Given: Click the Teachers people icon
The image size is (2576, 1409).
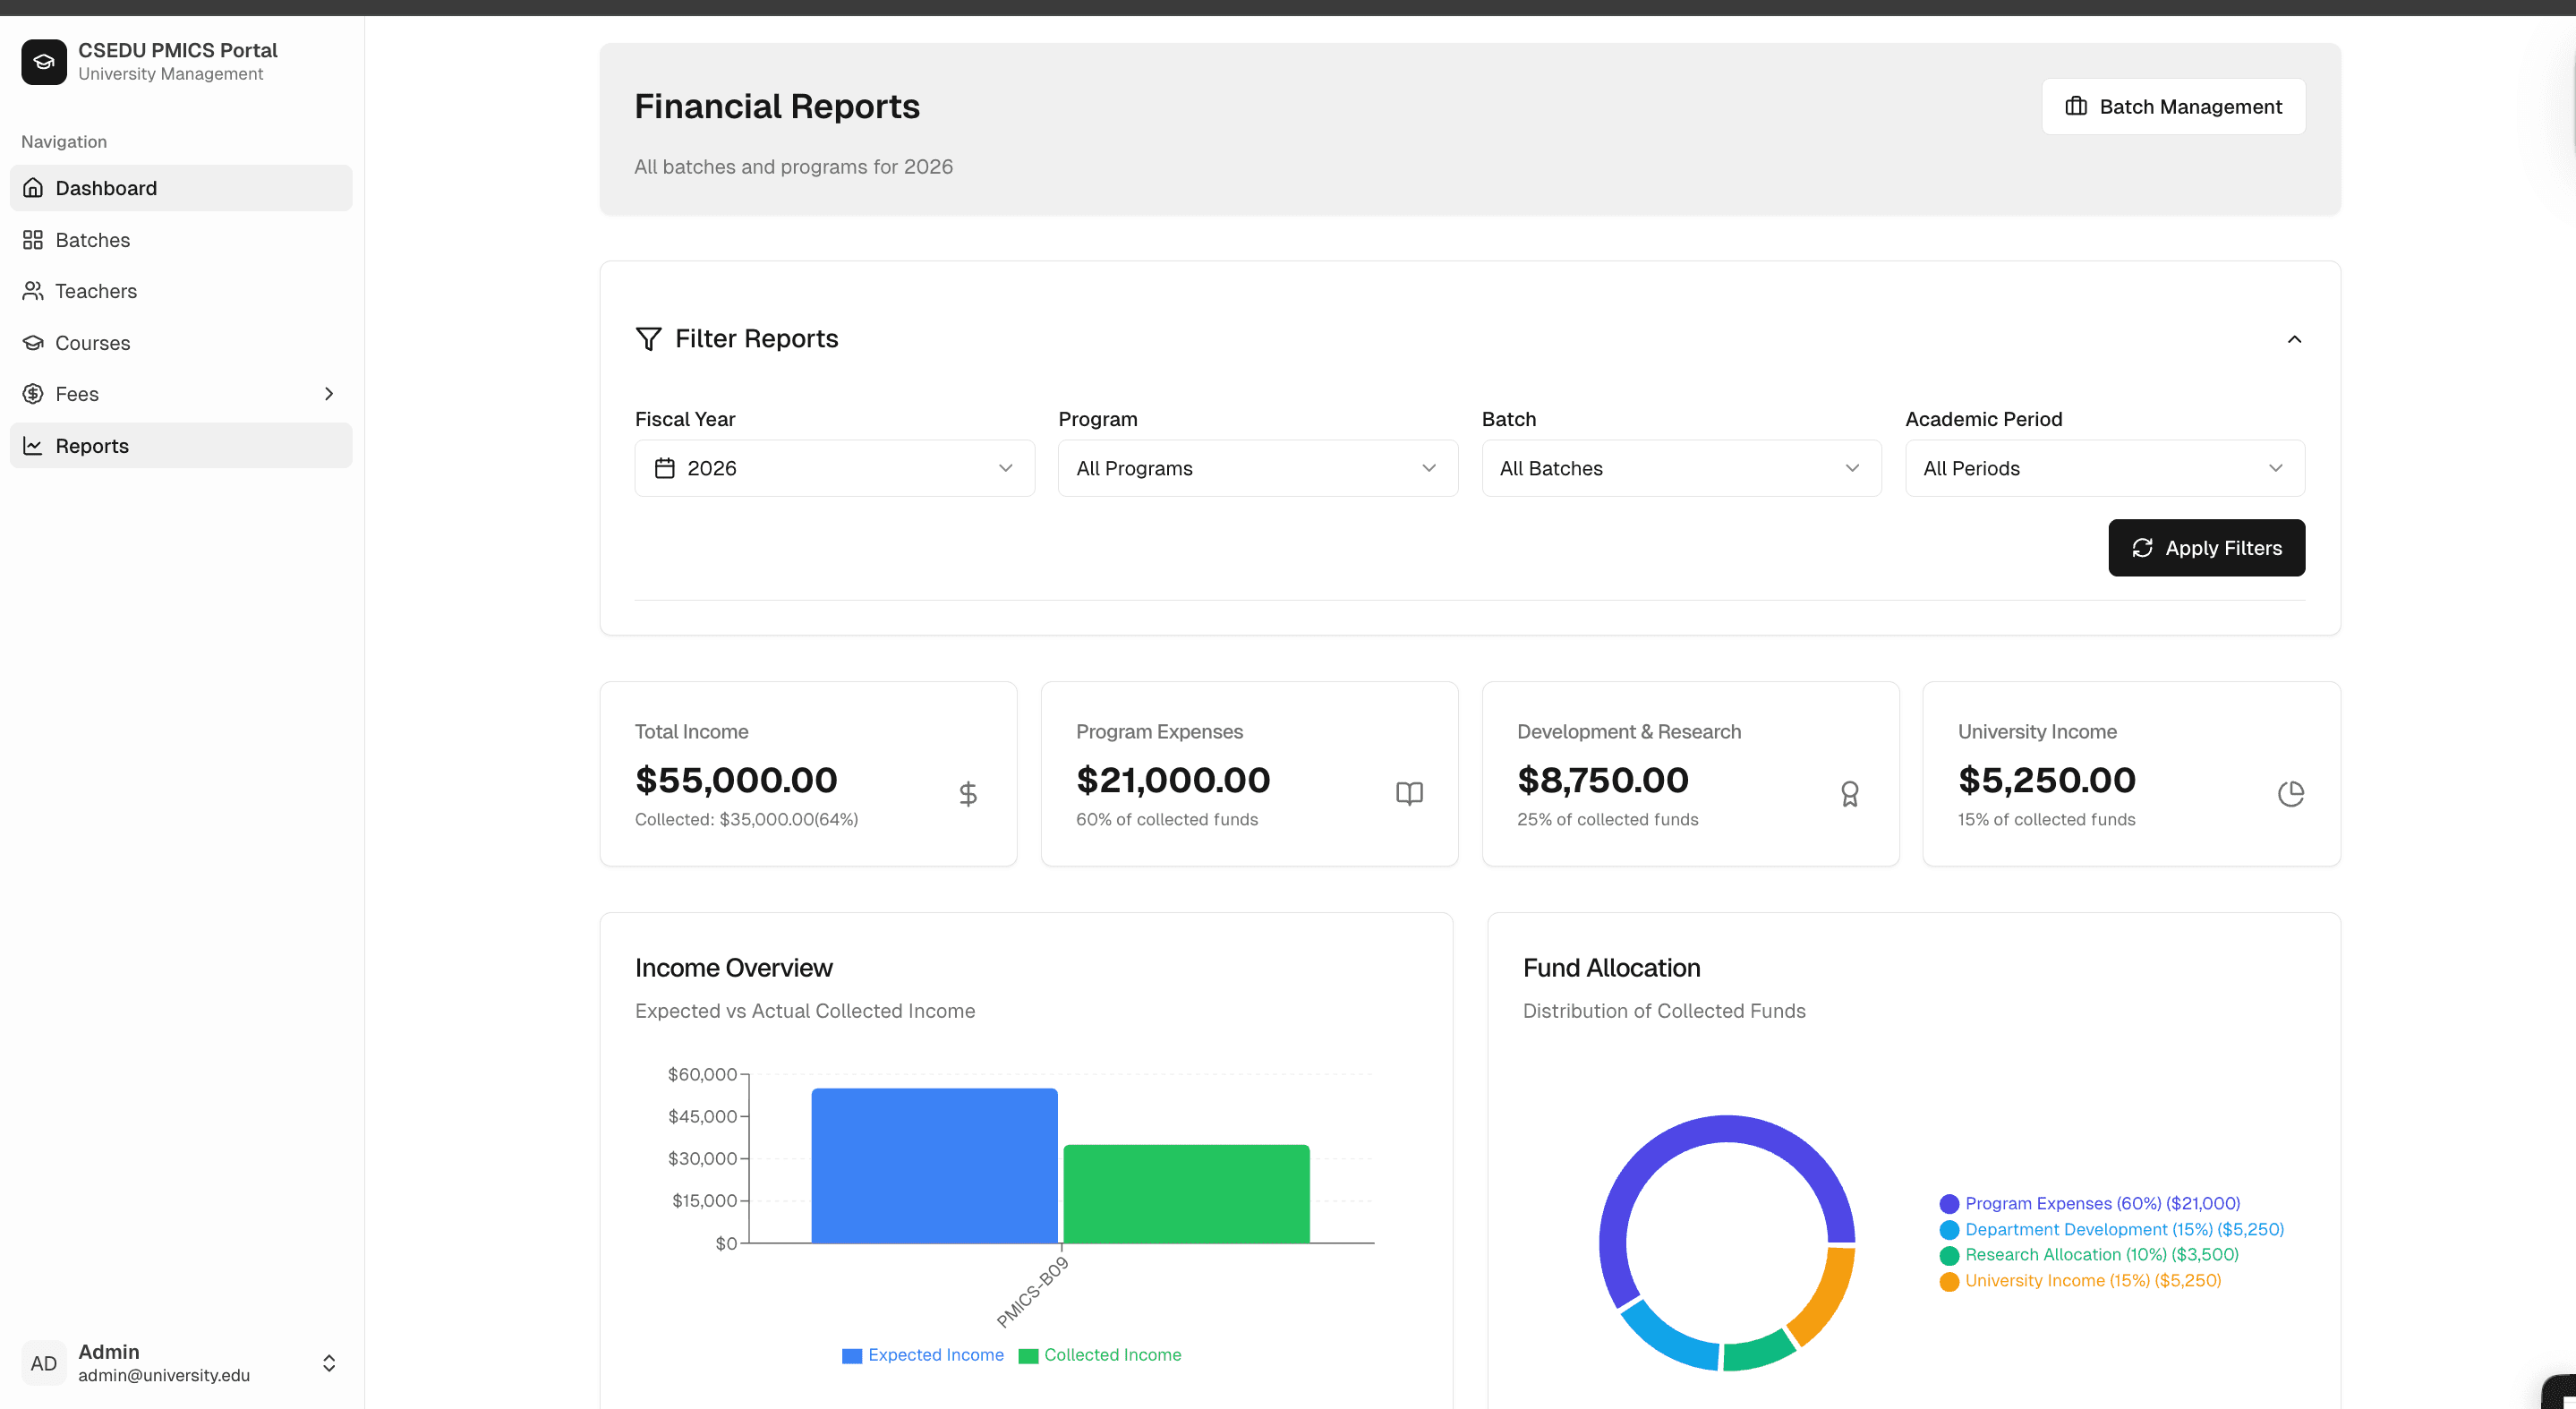Looking at the screenshot, I should click(33, 291).
